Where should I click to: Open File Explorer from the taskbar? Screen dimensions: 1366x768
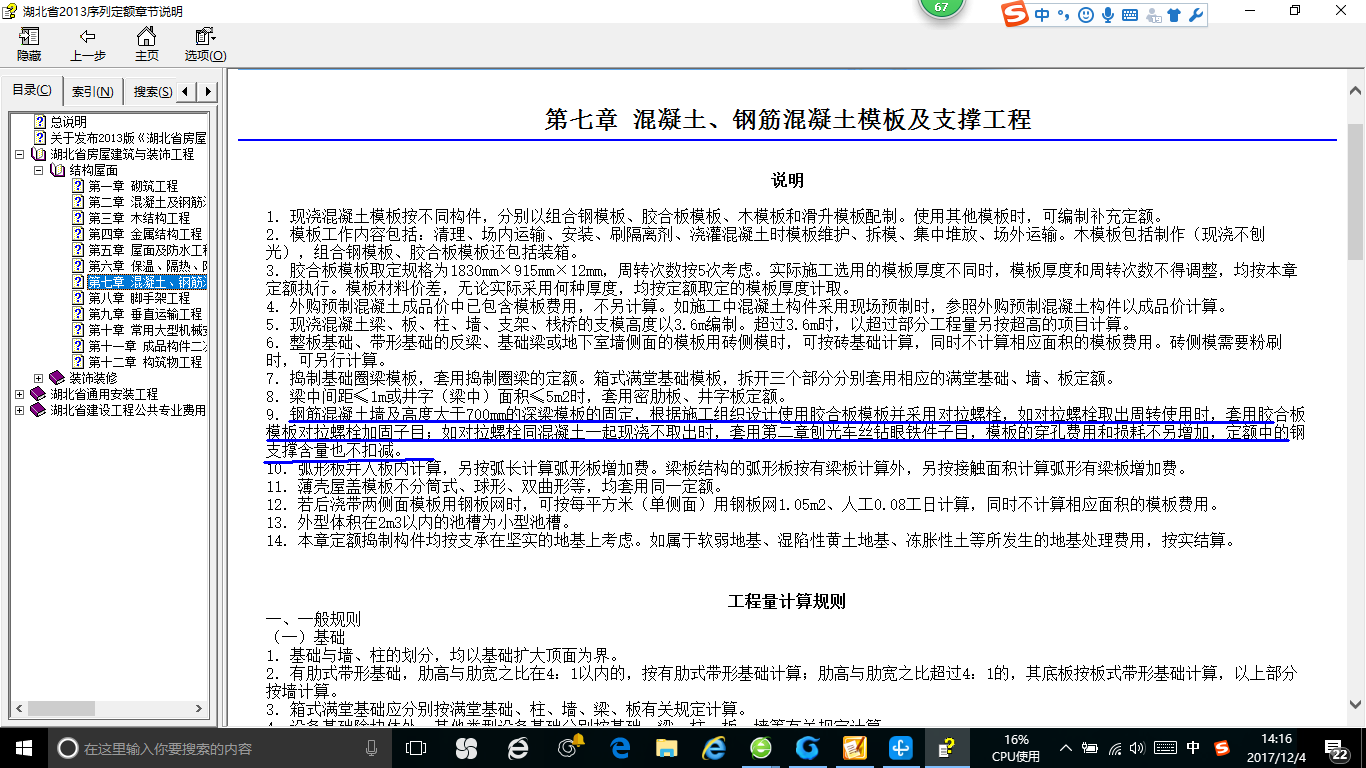tap(666, 748)
